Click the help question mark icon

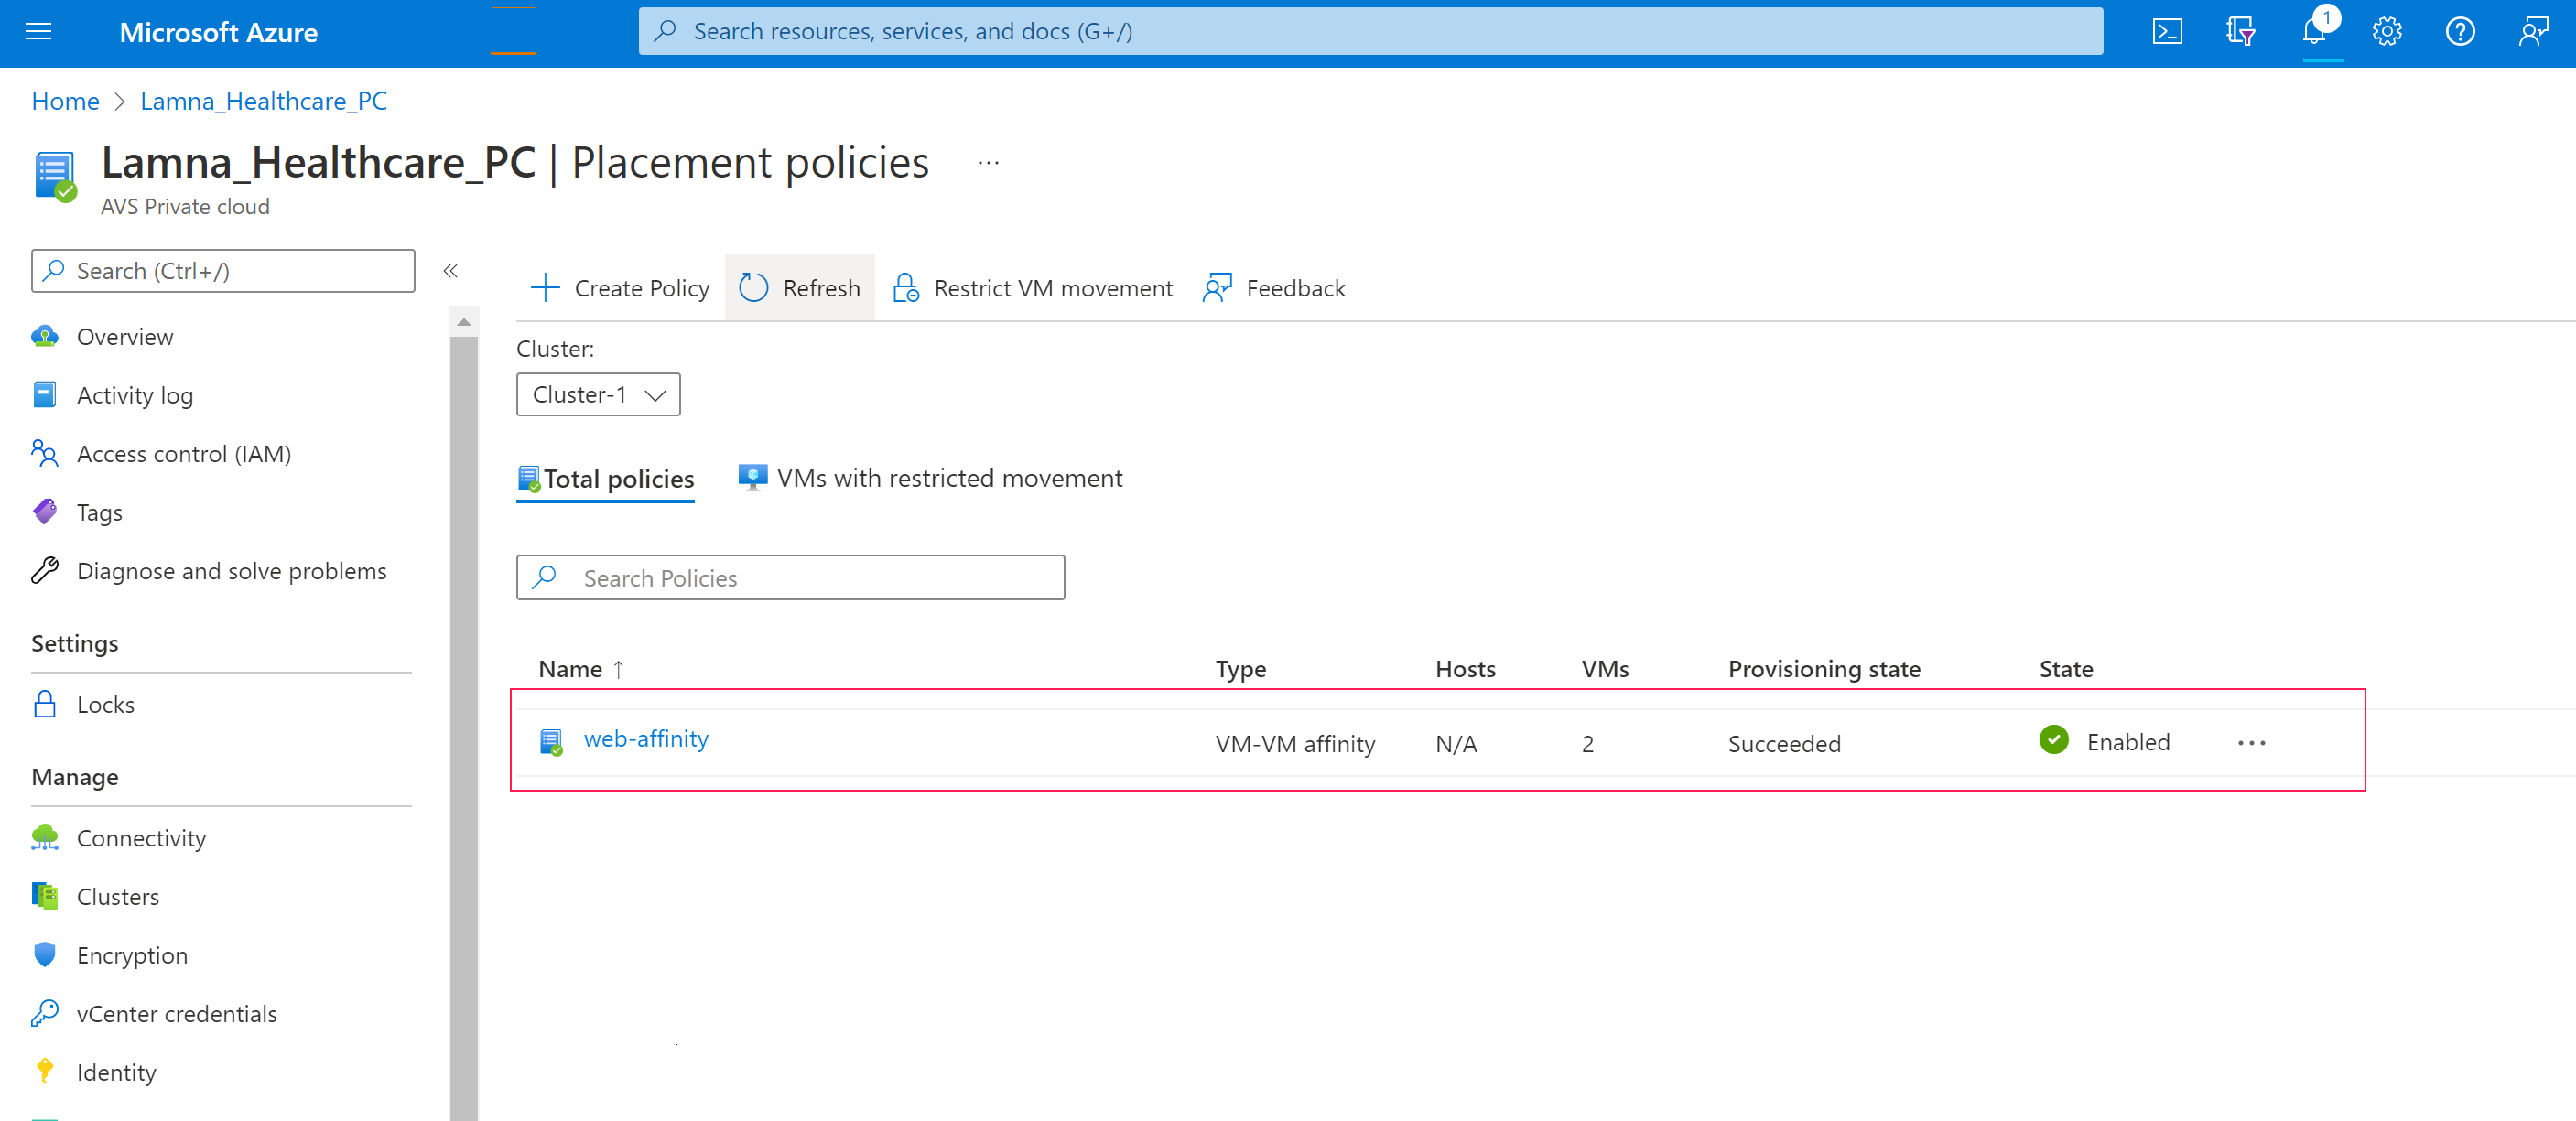(2459, 32)
